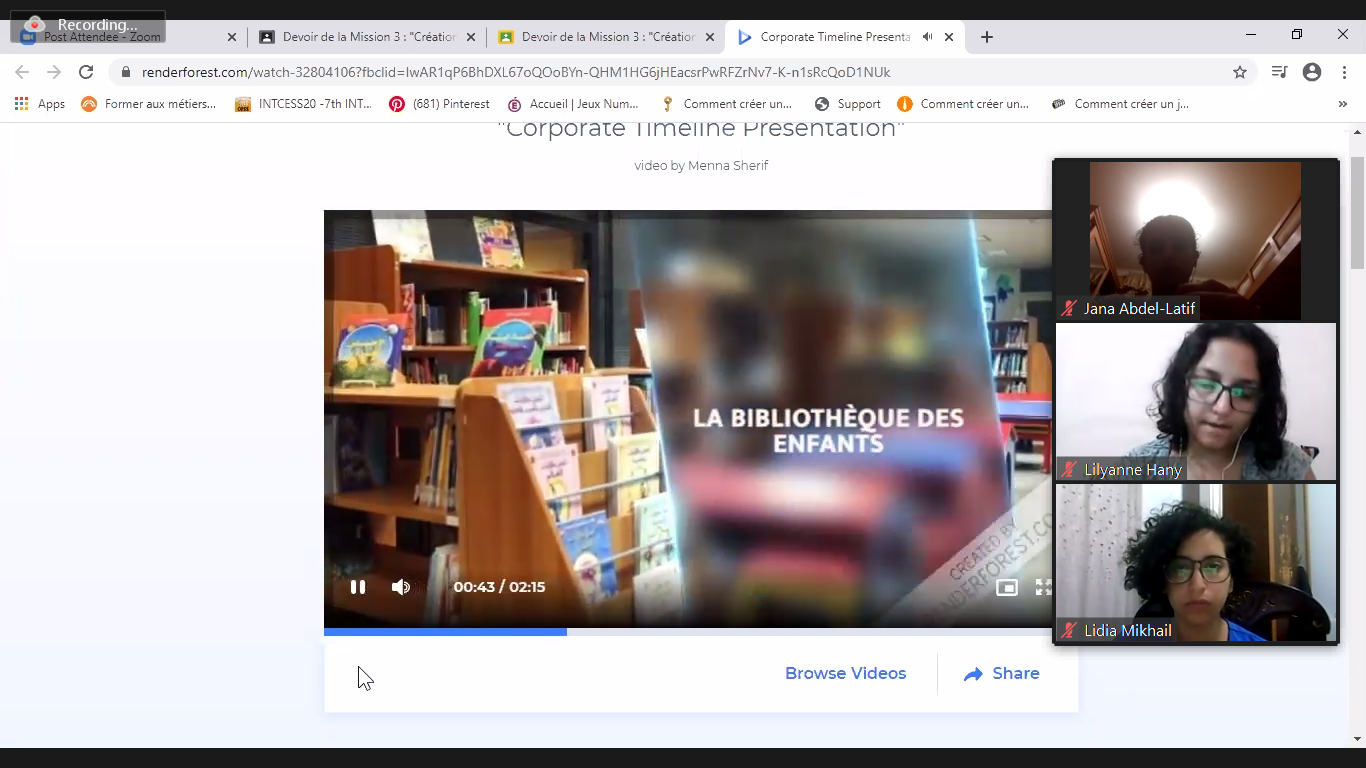Open Chrome media controls icon
Screen dimensions: 1366x768
(1279, 72)
